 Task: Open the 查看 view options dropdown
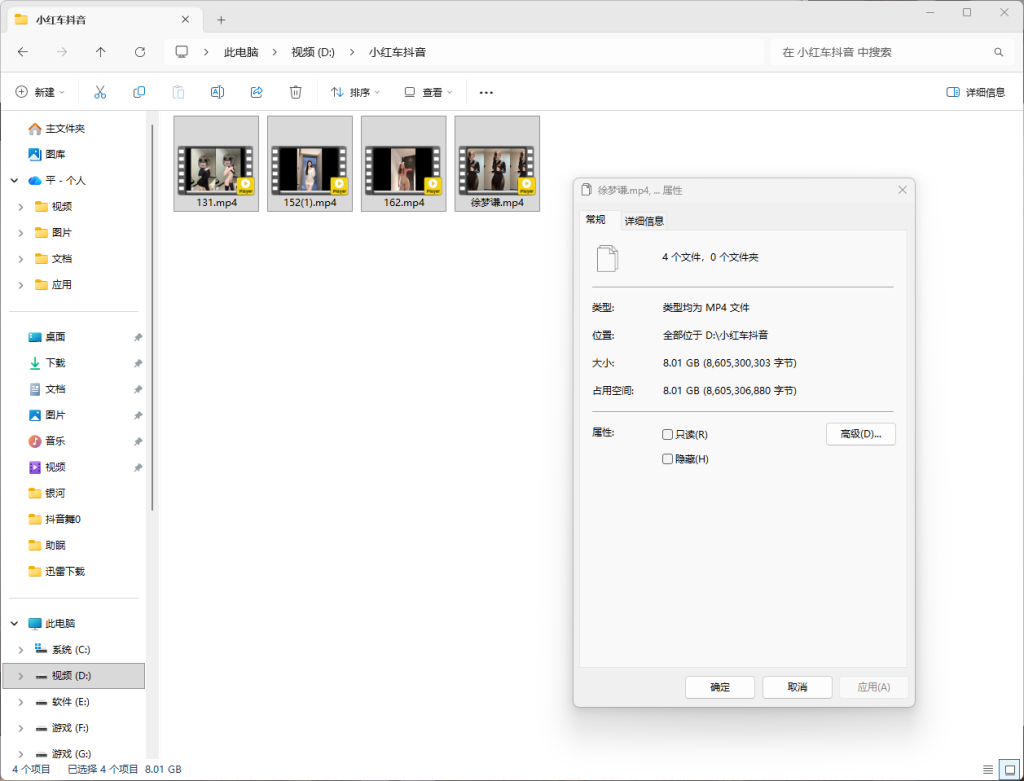point(428,91)
